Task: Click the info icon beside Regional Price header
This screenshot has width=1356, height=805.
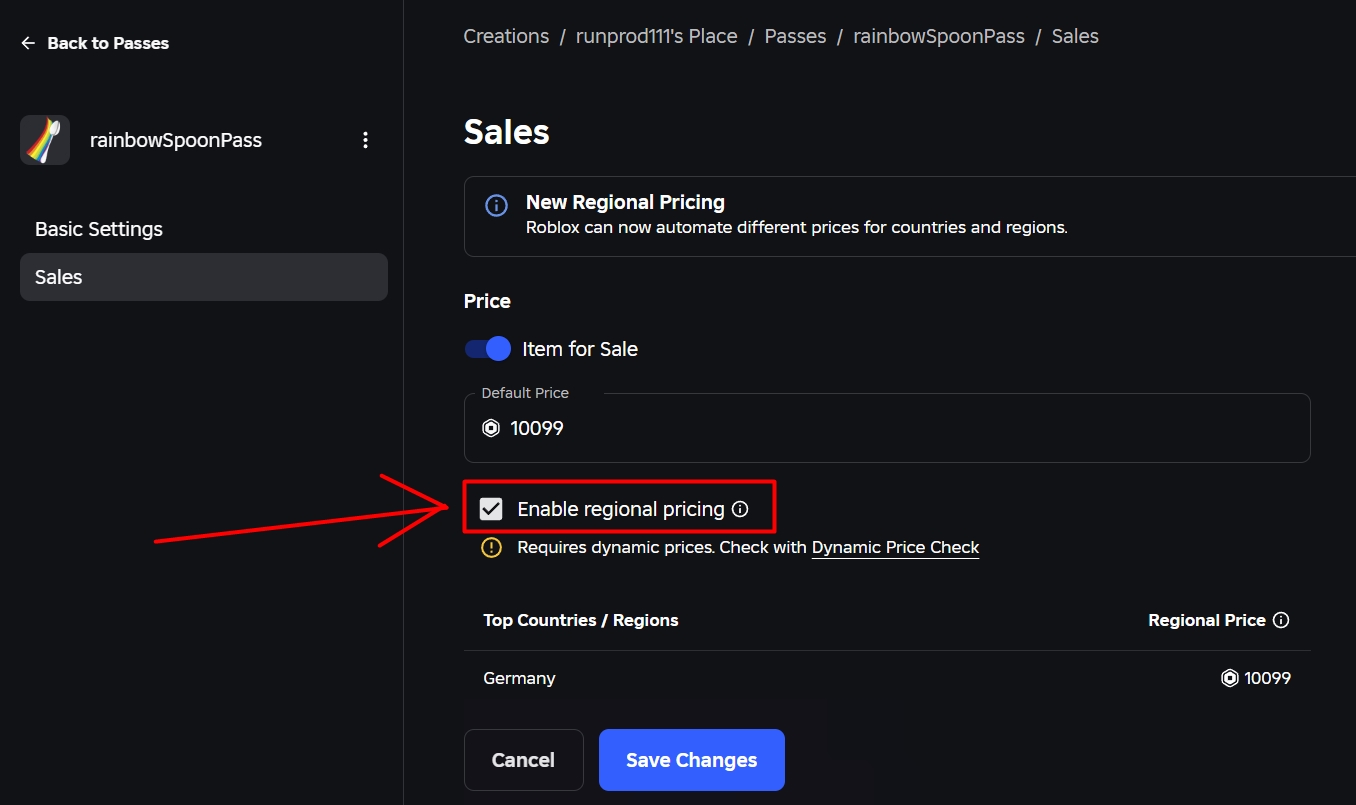Action: 1281,620
